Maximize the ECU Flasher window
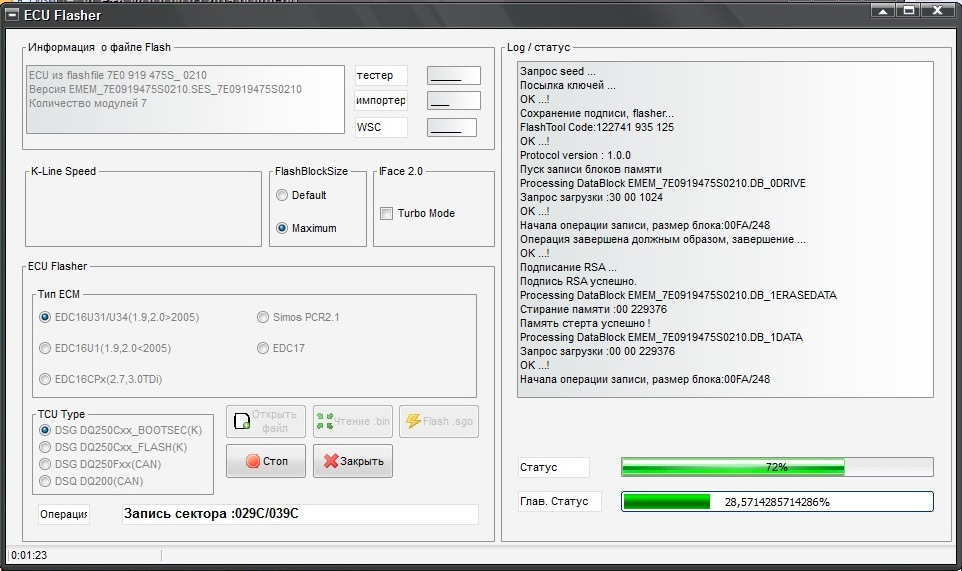This screenshot has width=962, height=571. tap(909, 10)
